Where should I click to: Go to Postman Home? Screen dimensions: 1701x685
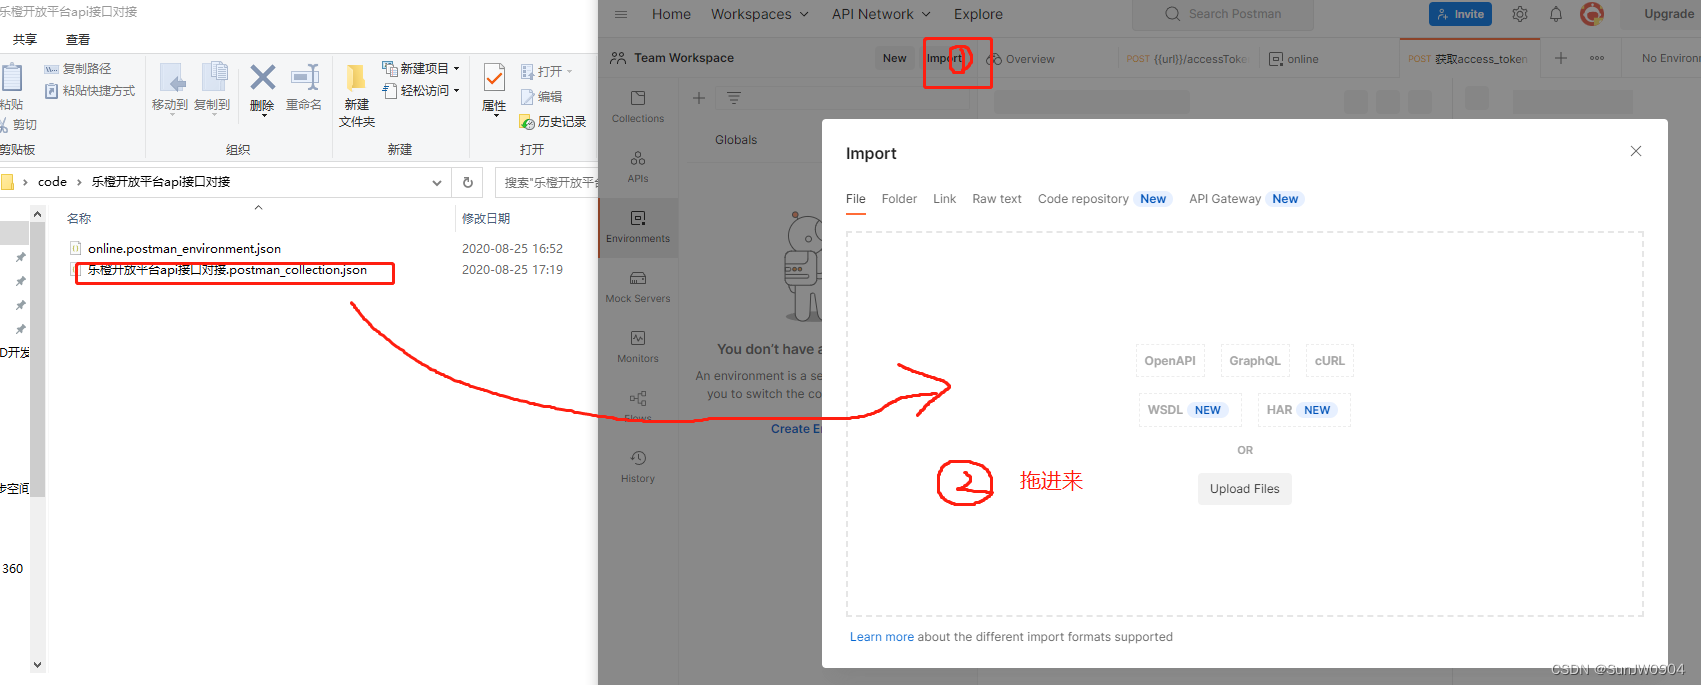coord(671,14)
